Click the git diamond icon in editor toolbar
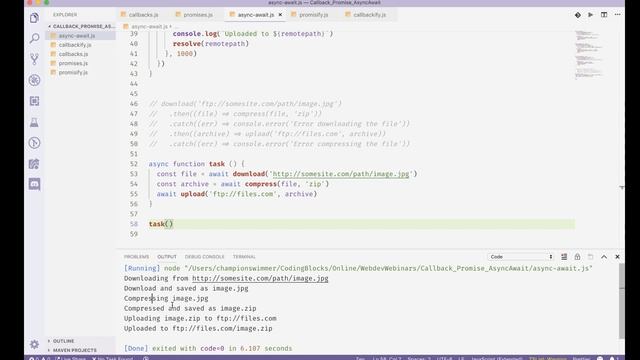The width and height of the screenshot is (640, 360). 578,15
